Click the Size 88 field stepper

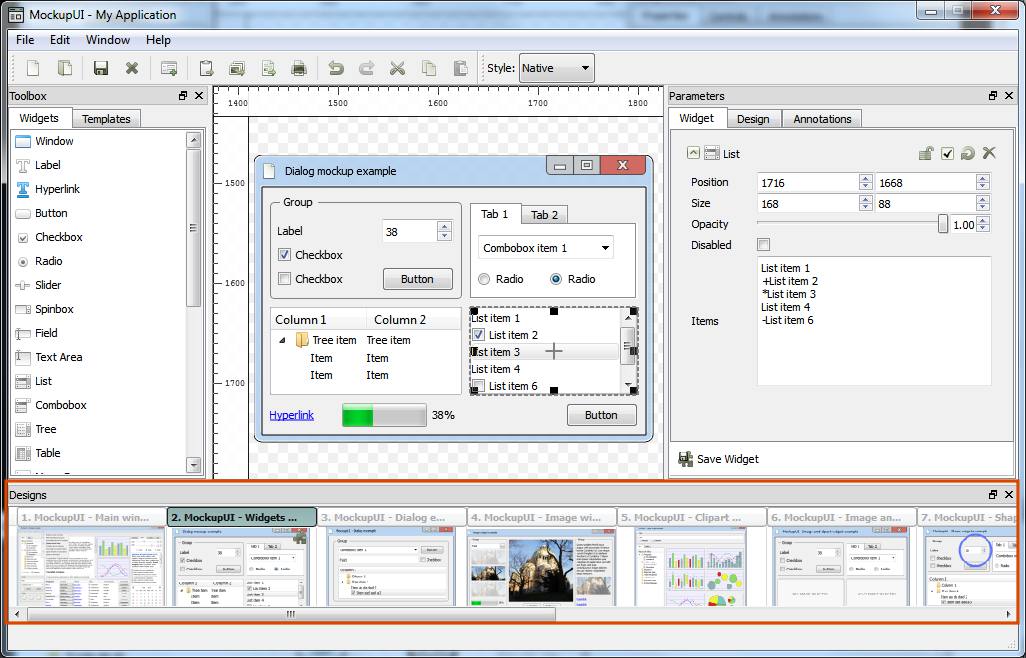pos(982,203)
